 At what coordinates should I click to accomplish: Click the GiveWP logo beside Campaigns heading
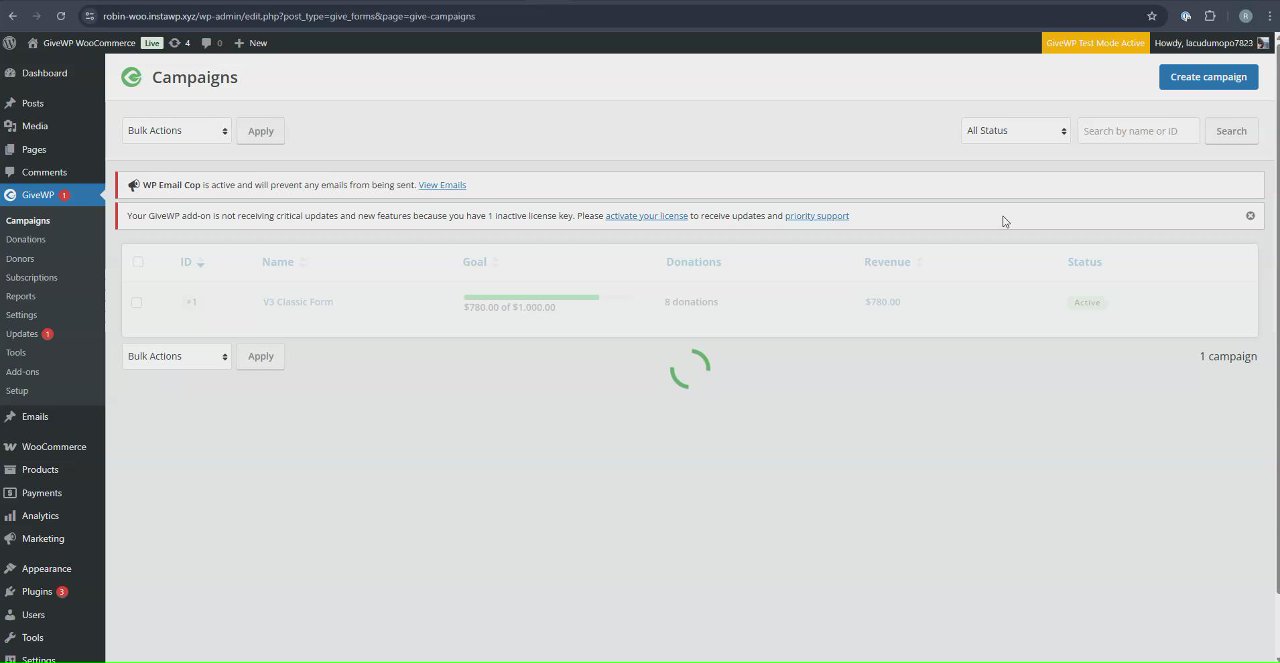[x=132, y=77]
